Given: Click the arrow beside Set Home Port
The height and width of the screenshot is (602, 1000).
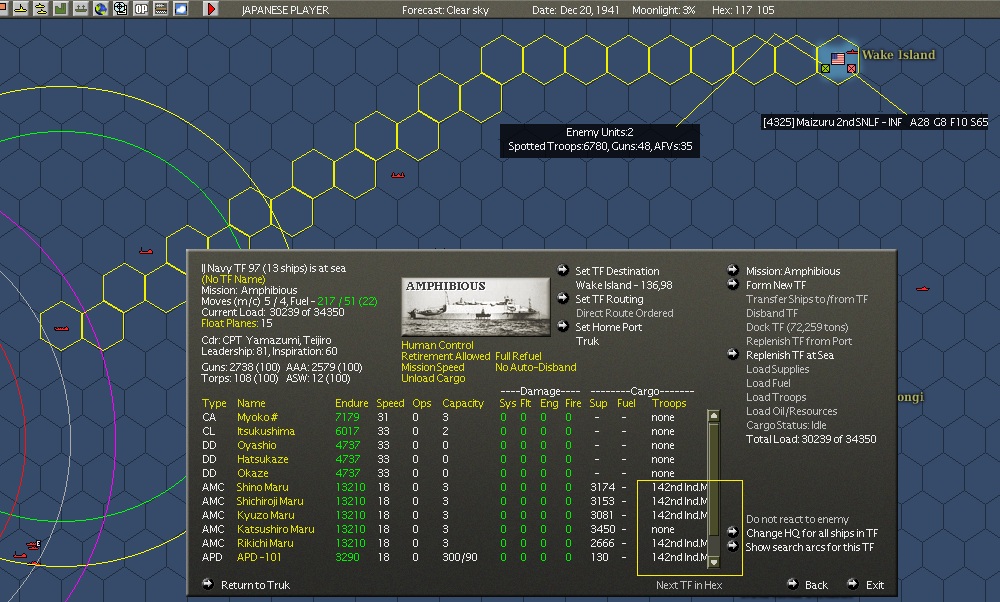Looking at the screenshot, I should [x=562, y=326].
